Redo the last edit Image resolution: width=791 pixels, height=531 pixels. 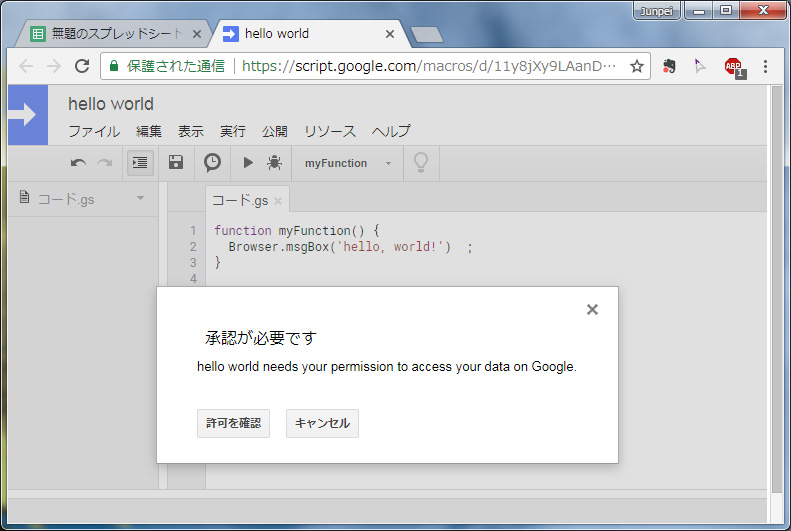[104, 163]
